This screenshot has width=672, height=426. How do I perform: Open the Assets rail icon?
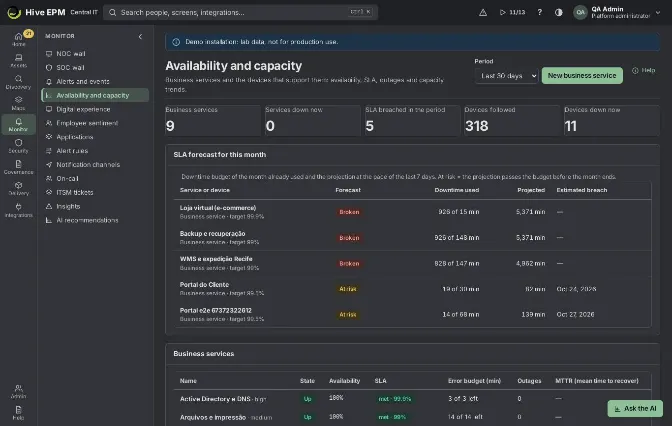(18, 60)
